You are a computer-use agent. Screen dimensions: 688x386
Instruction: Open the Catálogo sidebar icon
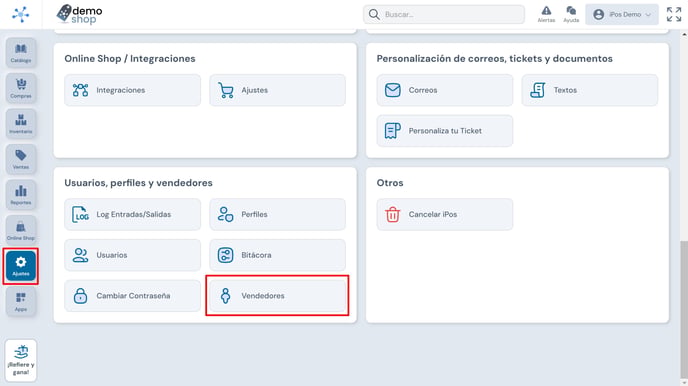(x=21, y=53)
